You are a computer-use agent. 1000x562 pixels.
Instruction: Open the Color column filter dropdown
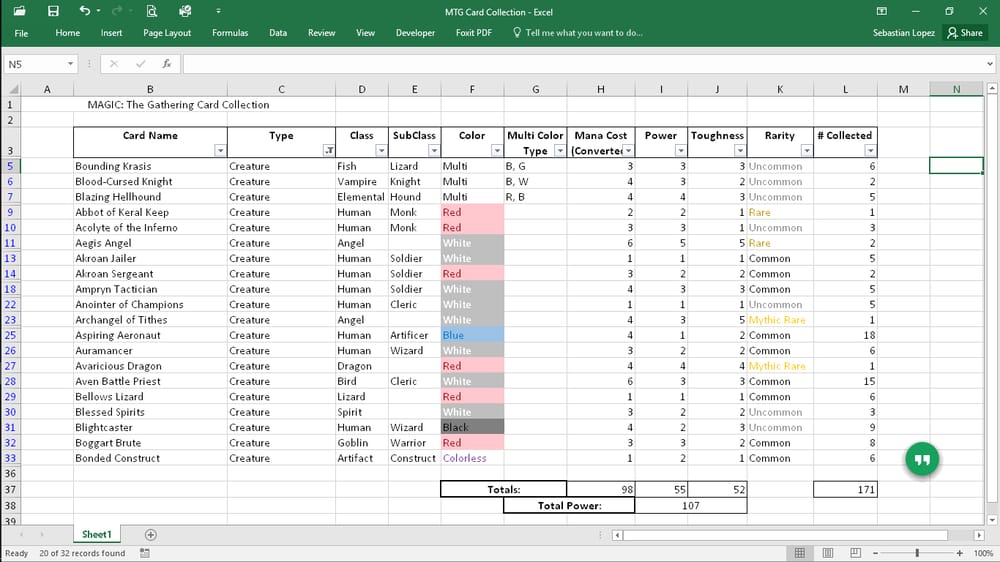click(x=497, y=151)
